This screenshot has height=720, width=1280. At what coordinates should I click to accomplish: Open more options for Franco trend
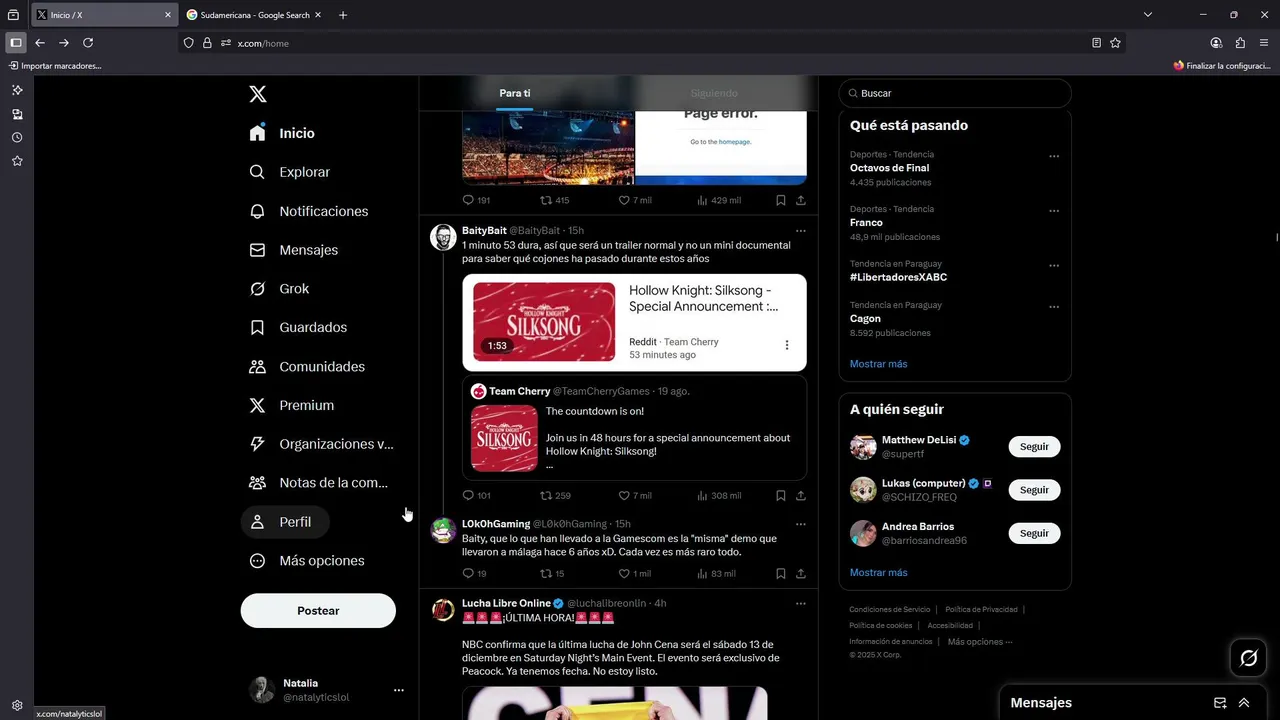tap(1054, 211)
